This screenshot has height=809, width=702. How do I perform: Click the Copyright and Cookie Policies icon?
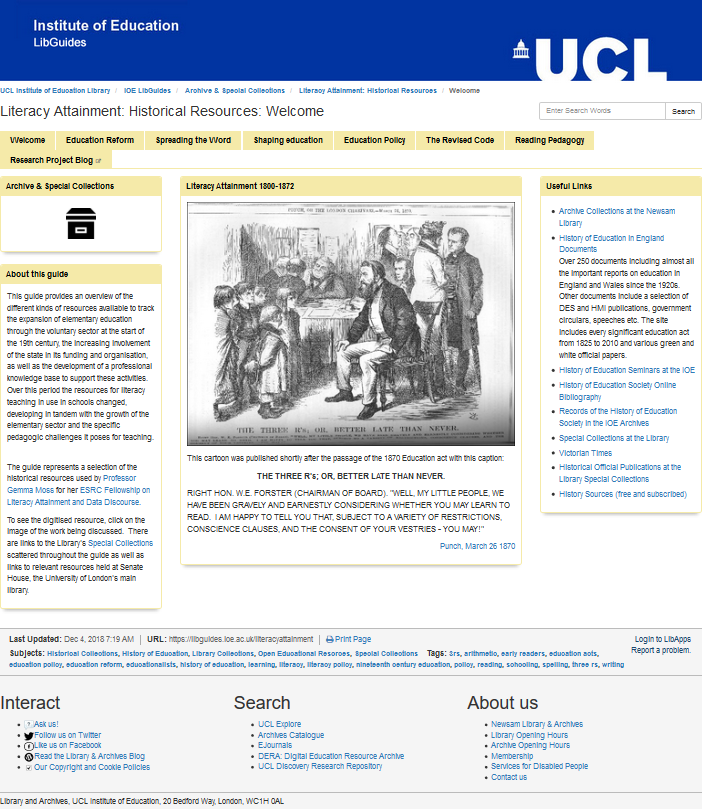tap(29, 768)
